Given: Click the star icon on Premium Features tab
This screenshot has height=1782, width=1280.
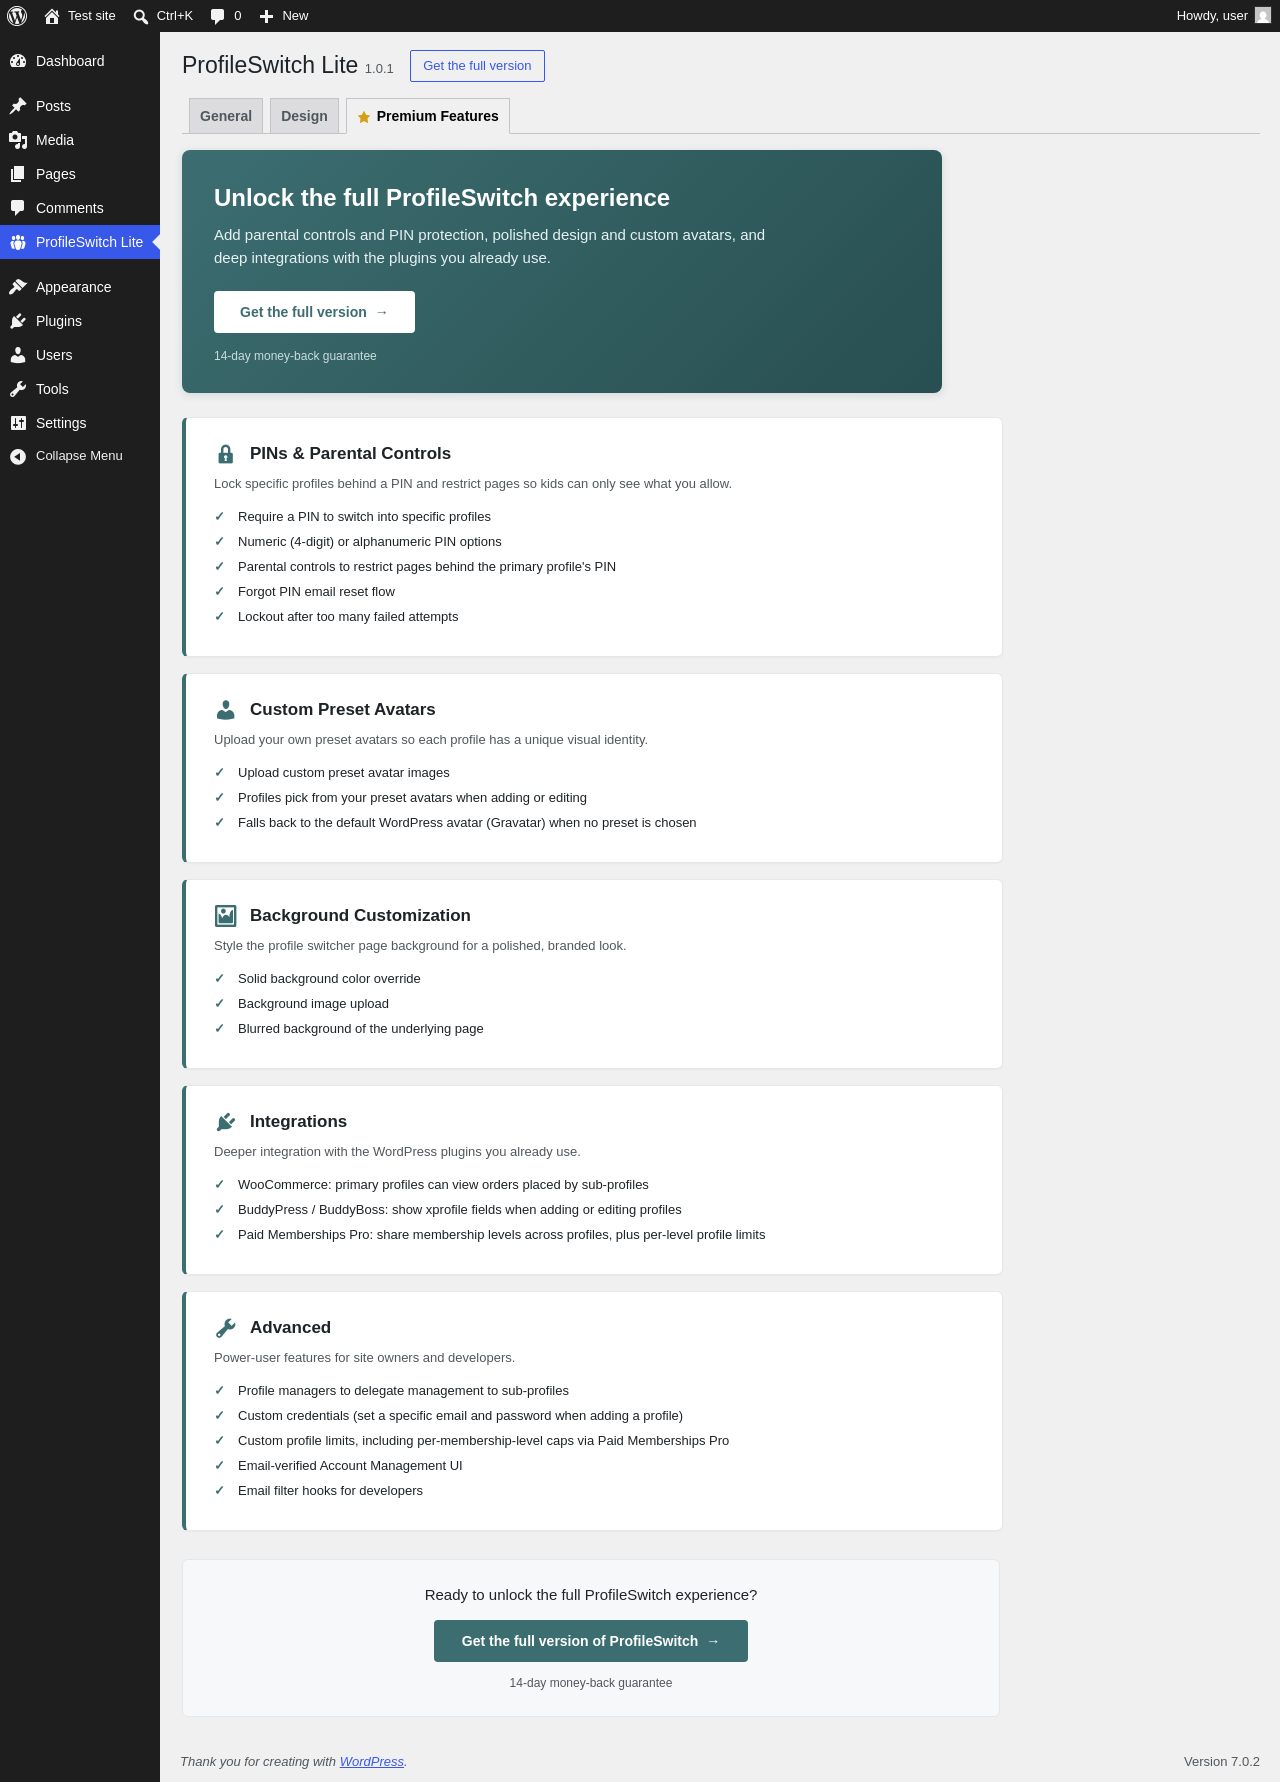Looking at the screenshot, I should pos(364,117).
